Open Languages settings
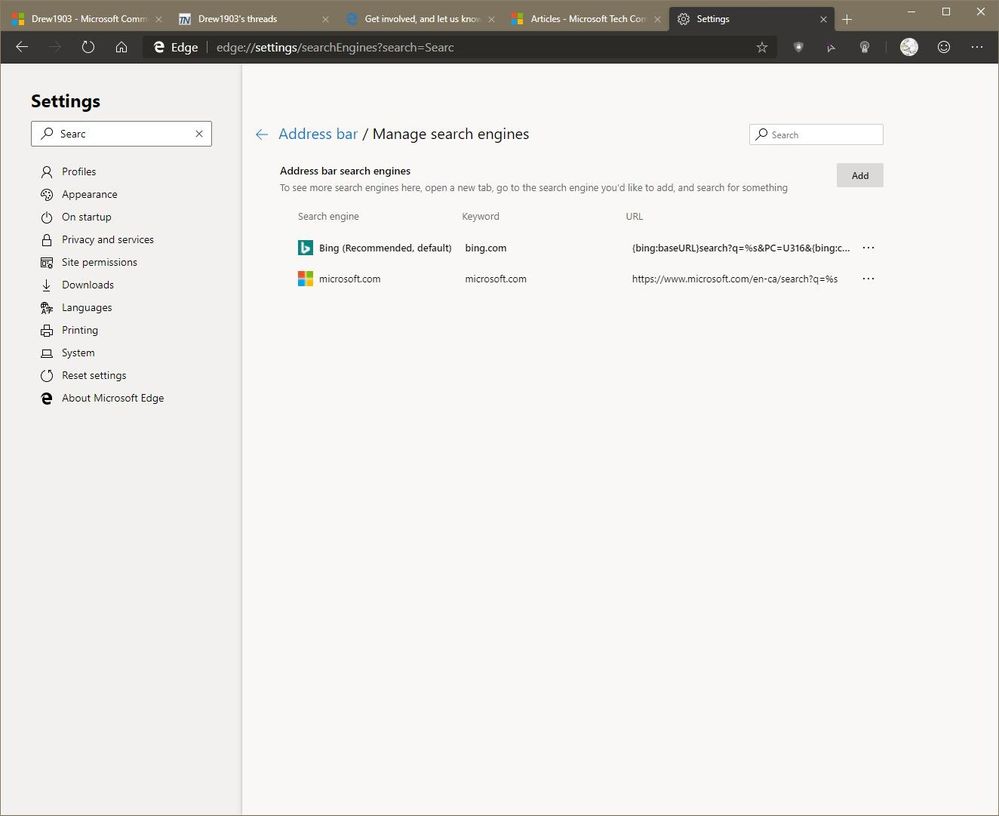The image size is (999, 816). coord(87,307)
